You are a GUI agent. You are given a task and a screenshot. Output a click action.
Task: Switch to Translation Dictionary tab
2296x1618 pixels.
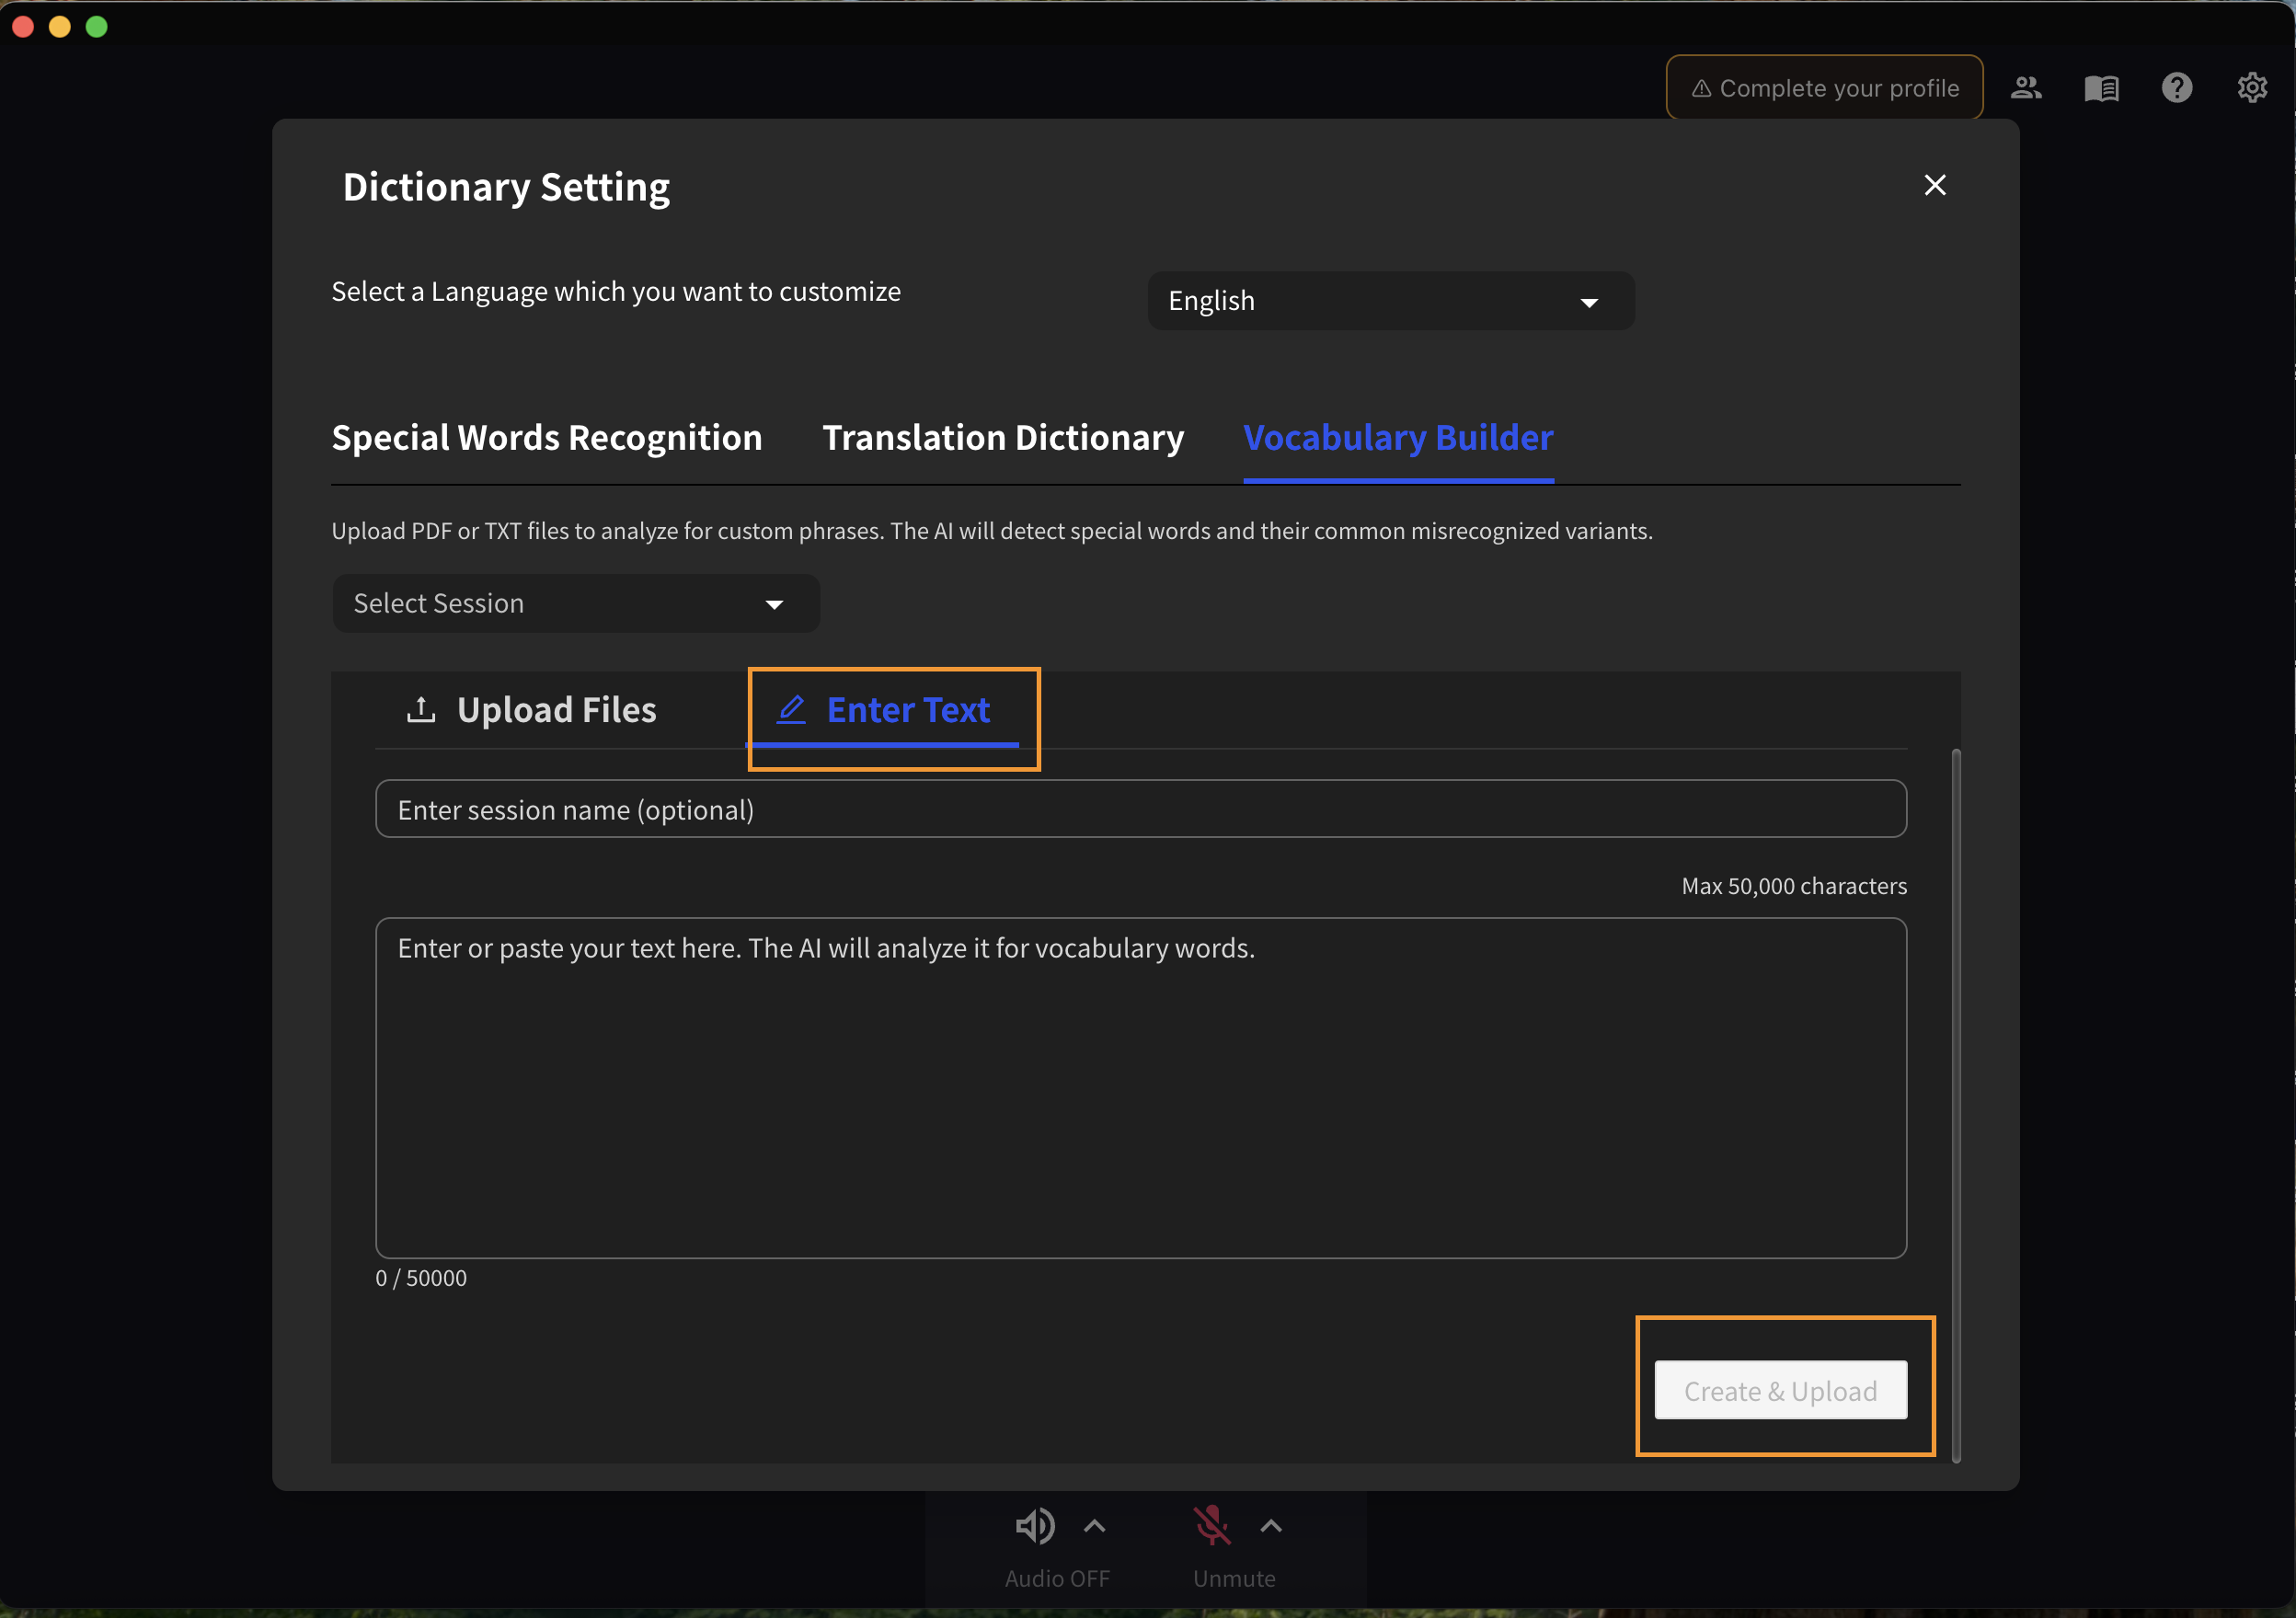(x=1002, y=438)
